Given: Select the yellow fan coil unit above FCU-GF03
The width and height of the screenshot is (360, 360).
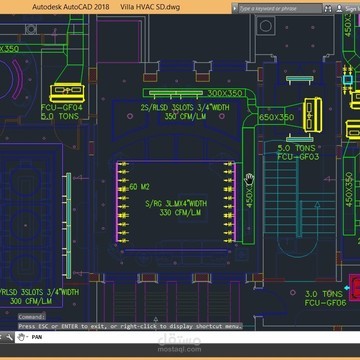Looking at the screenshot, I should [312, 114].
